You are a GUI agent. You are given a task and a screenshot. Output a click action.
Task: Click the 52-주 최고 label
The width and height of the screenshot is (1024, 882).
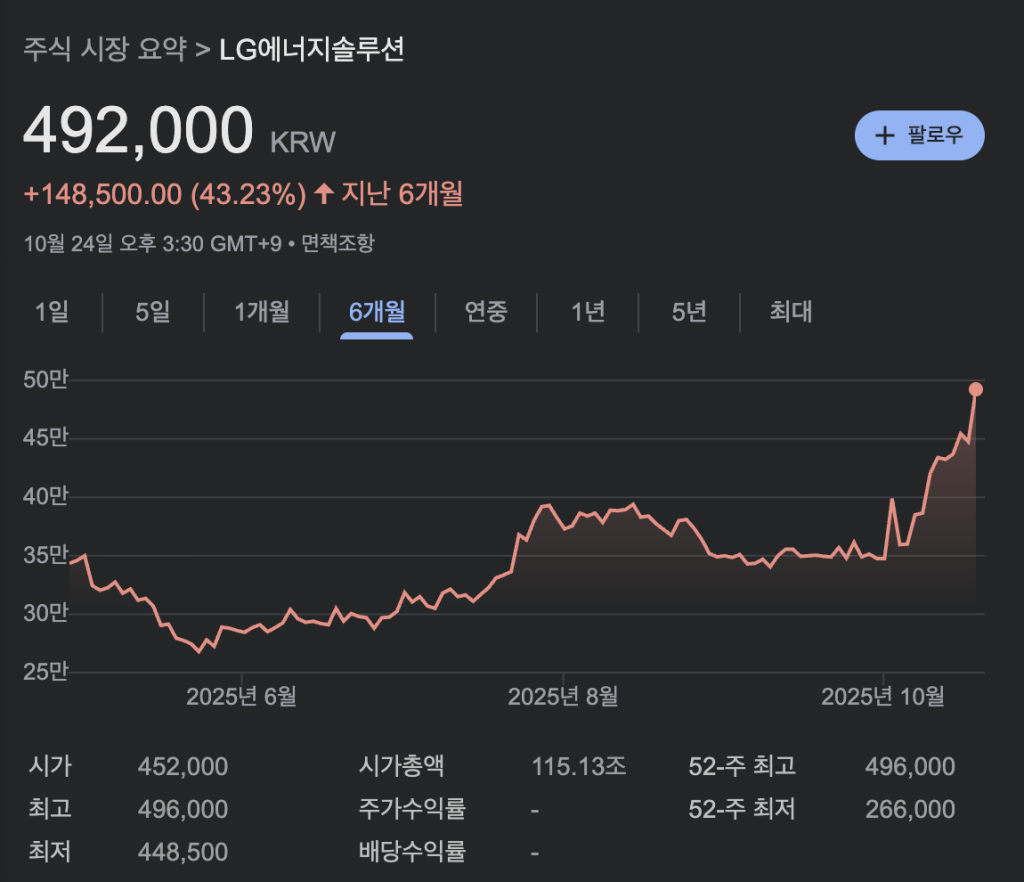click(x=742, y=767)
